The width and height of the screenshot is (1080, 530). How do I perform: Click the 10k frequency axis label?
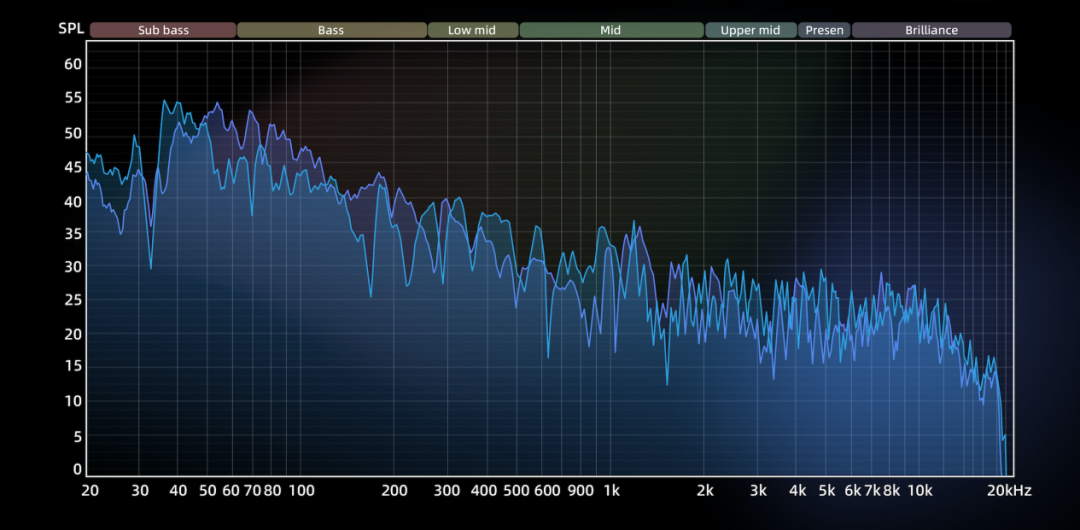click(x=920, y=491)
